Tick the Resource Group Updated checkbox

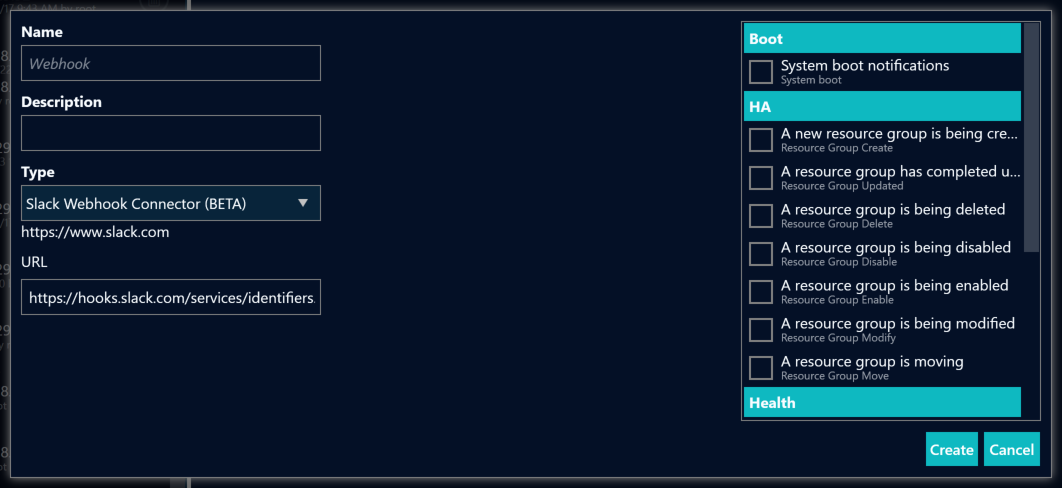(x=761, y=178)
